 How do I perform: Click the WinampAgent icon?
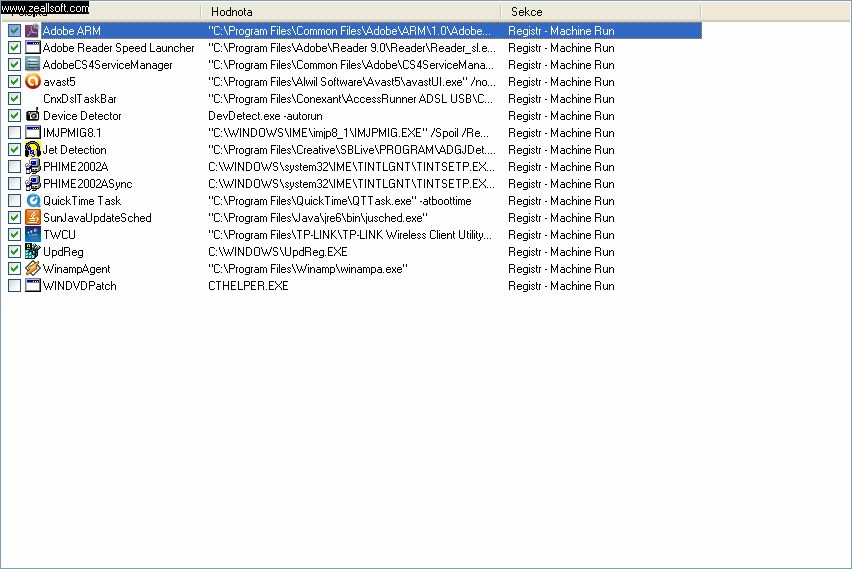pyautogui.click(x=33, y=268)
